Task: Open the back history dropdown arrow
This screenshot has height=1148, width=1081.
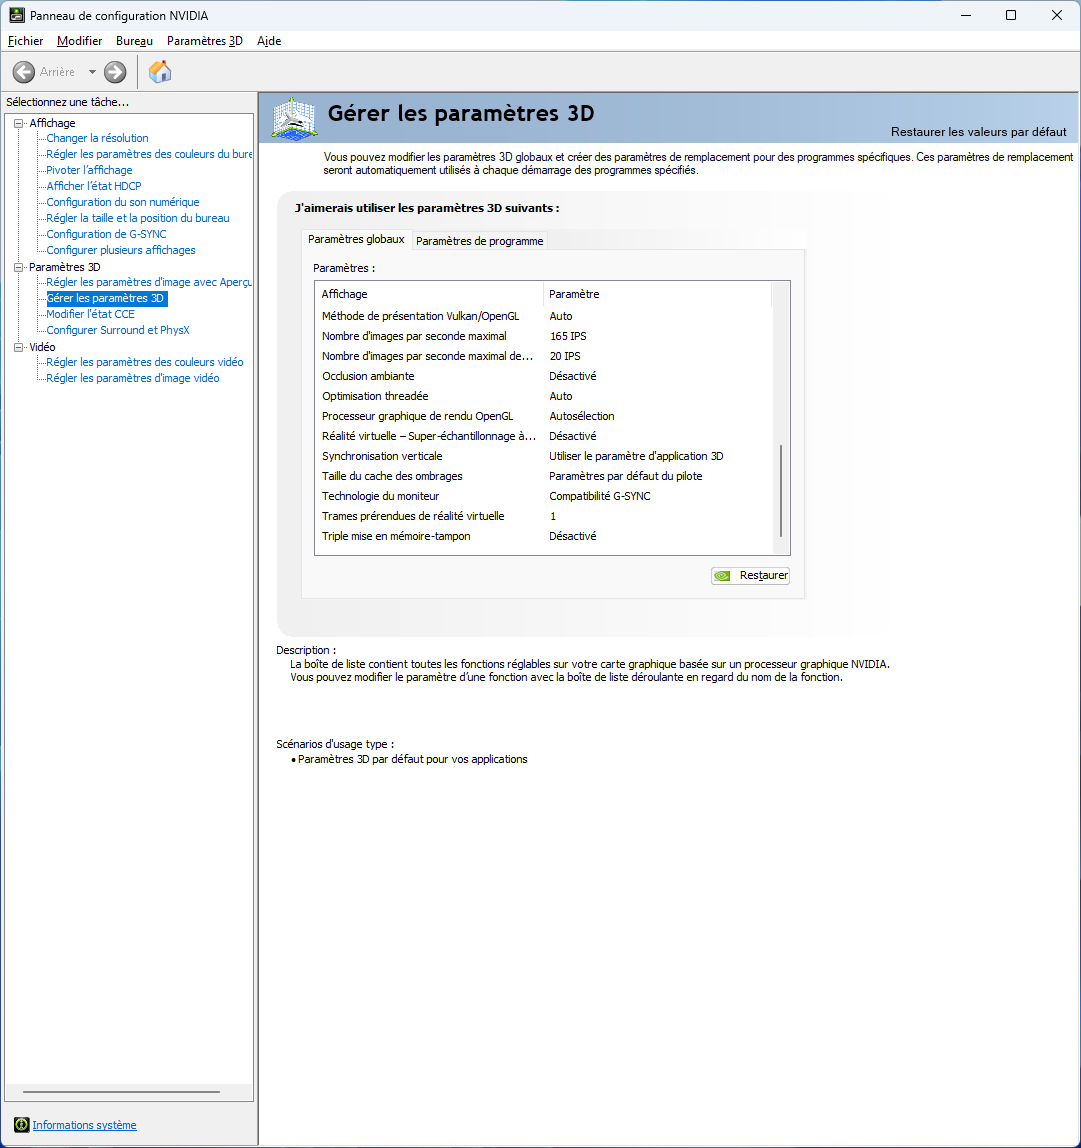Action: (92, 72)
